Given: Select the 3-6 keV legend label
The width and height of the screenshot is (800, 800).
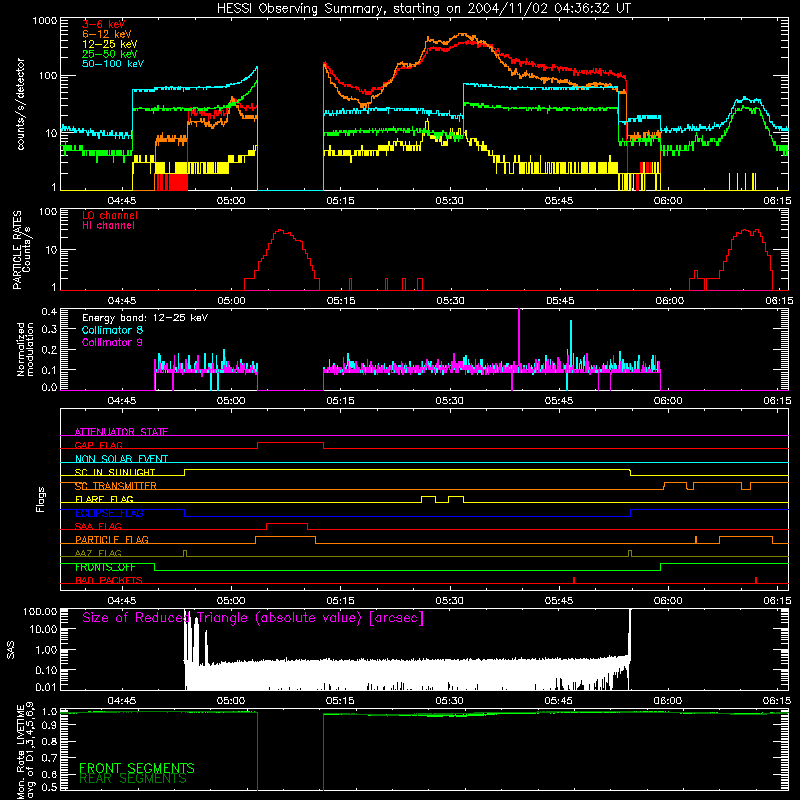Looking at the screenshot, I should tap(103, 24).
